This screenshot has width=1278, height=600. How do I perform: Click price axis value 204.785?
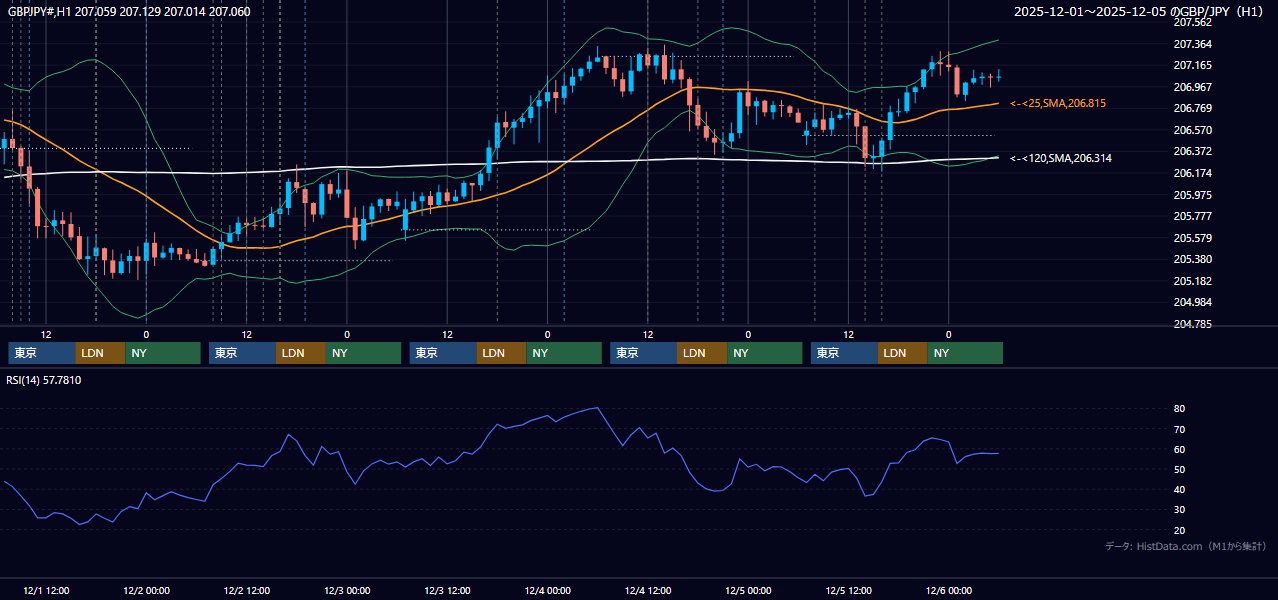click(x=1192, y=324)
